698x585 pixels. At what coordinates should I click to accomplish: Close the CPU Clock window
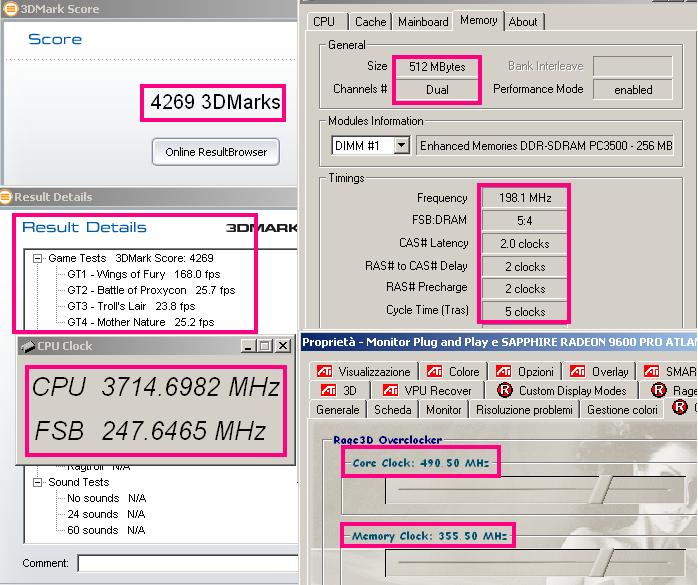283,346
